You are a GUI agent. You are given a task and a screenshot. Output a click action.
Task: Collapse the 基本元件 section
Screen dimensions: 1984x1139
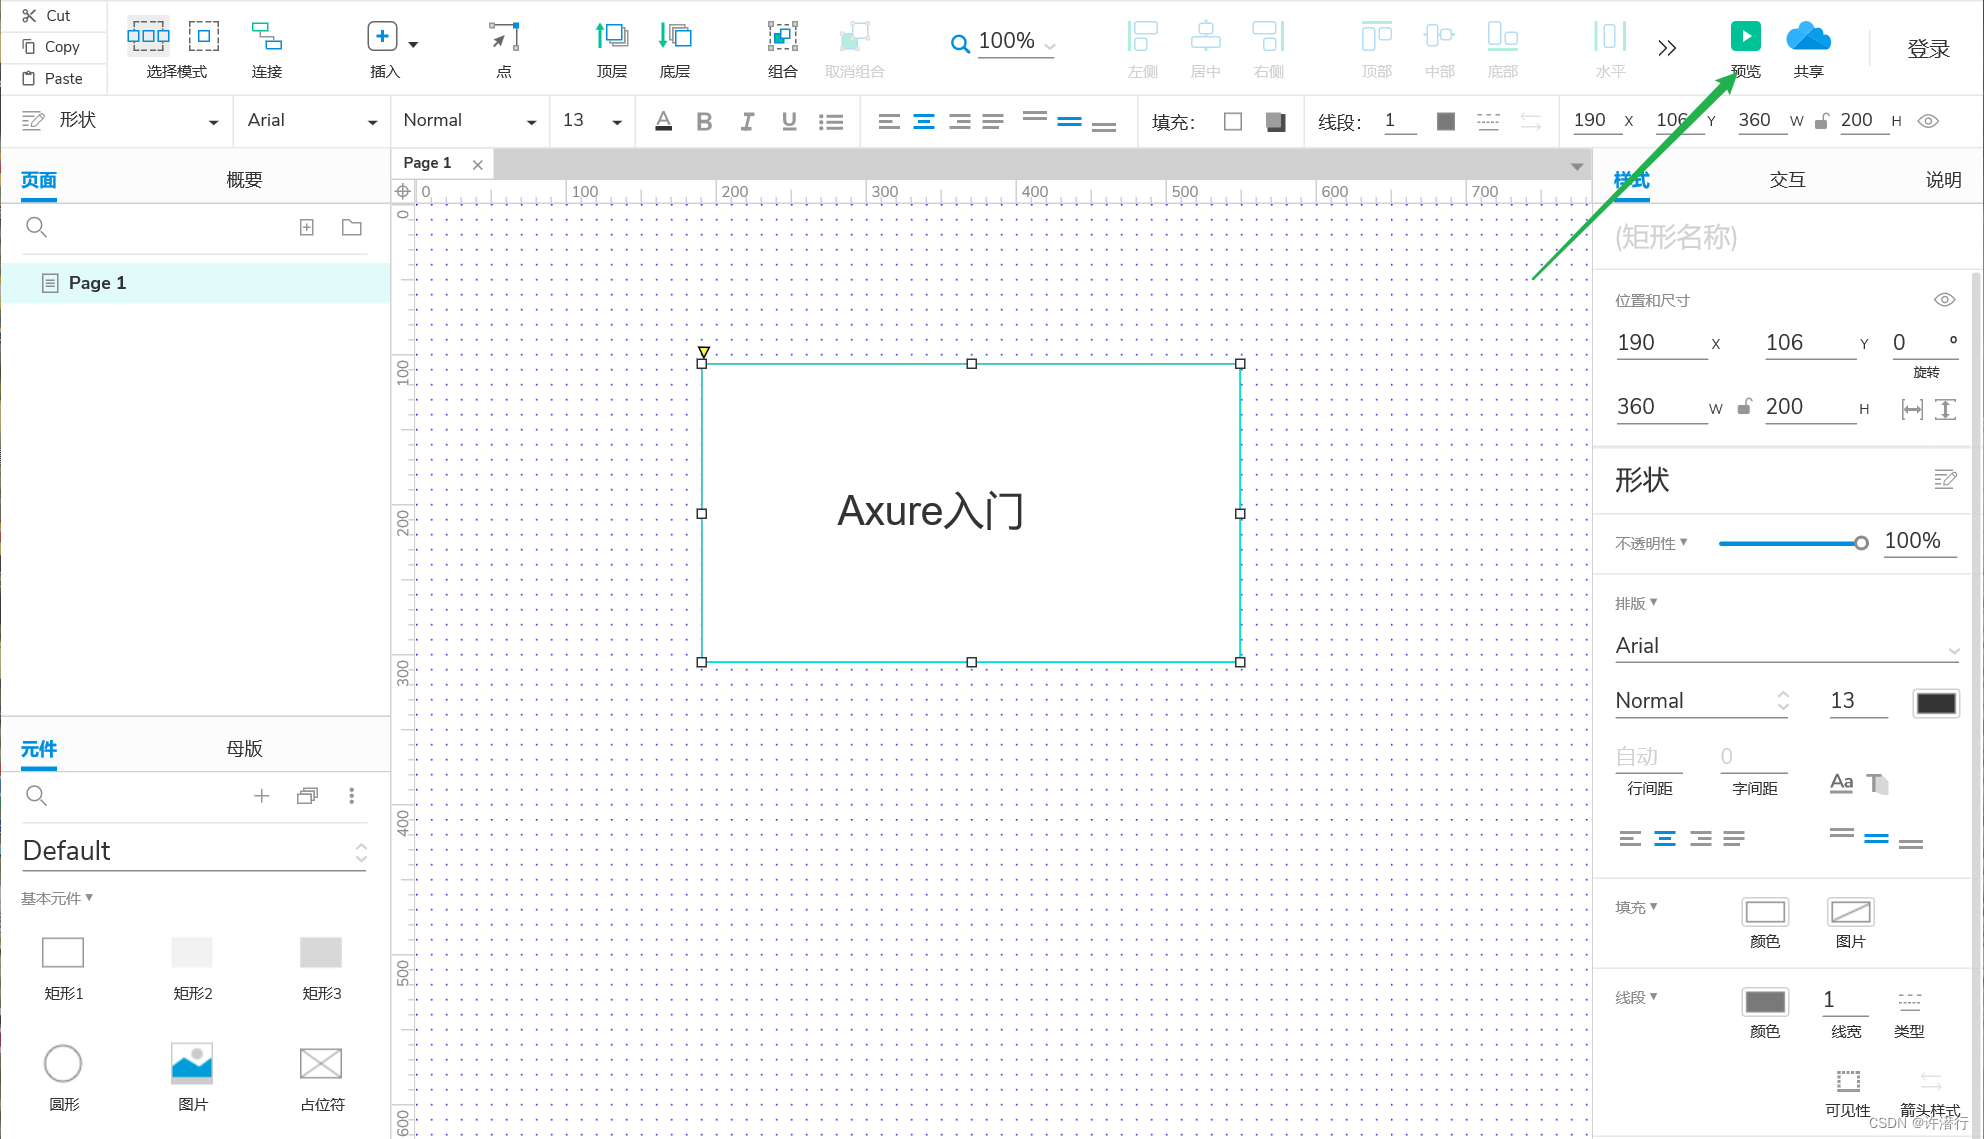[x=57, y=898]
